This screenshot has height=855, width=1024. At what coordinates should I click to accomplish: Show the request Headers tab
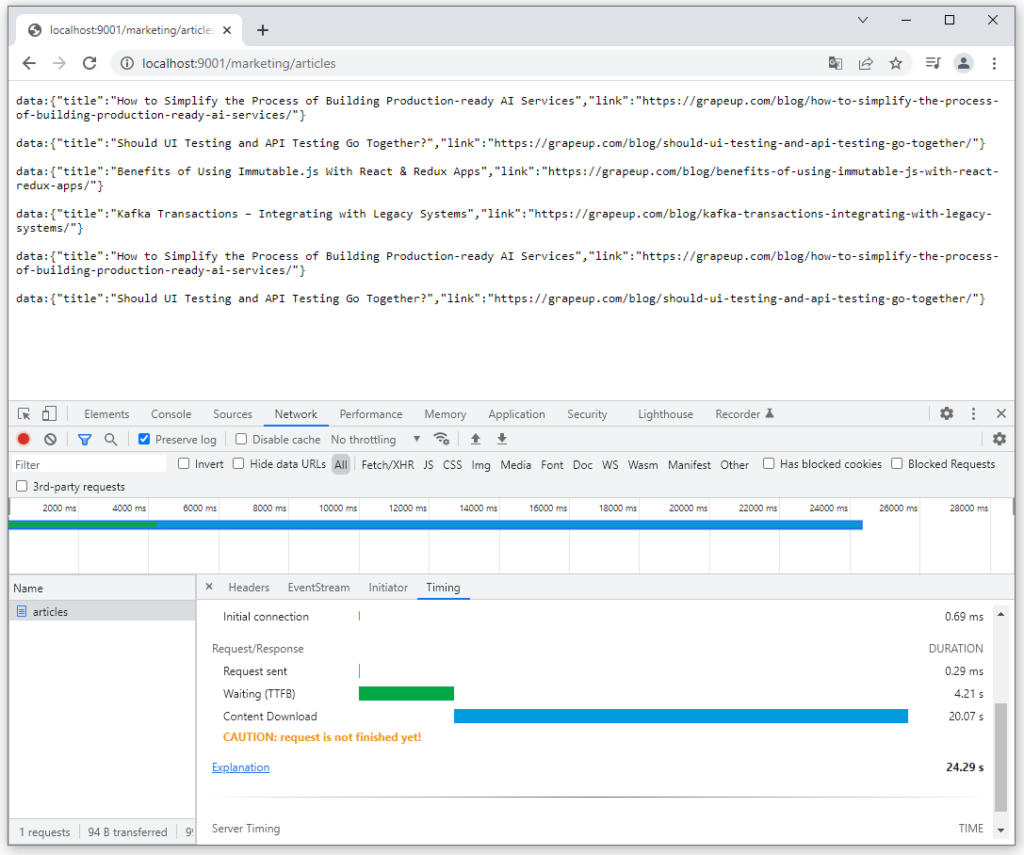point(249,587)
